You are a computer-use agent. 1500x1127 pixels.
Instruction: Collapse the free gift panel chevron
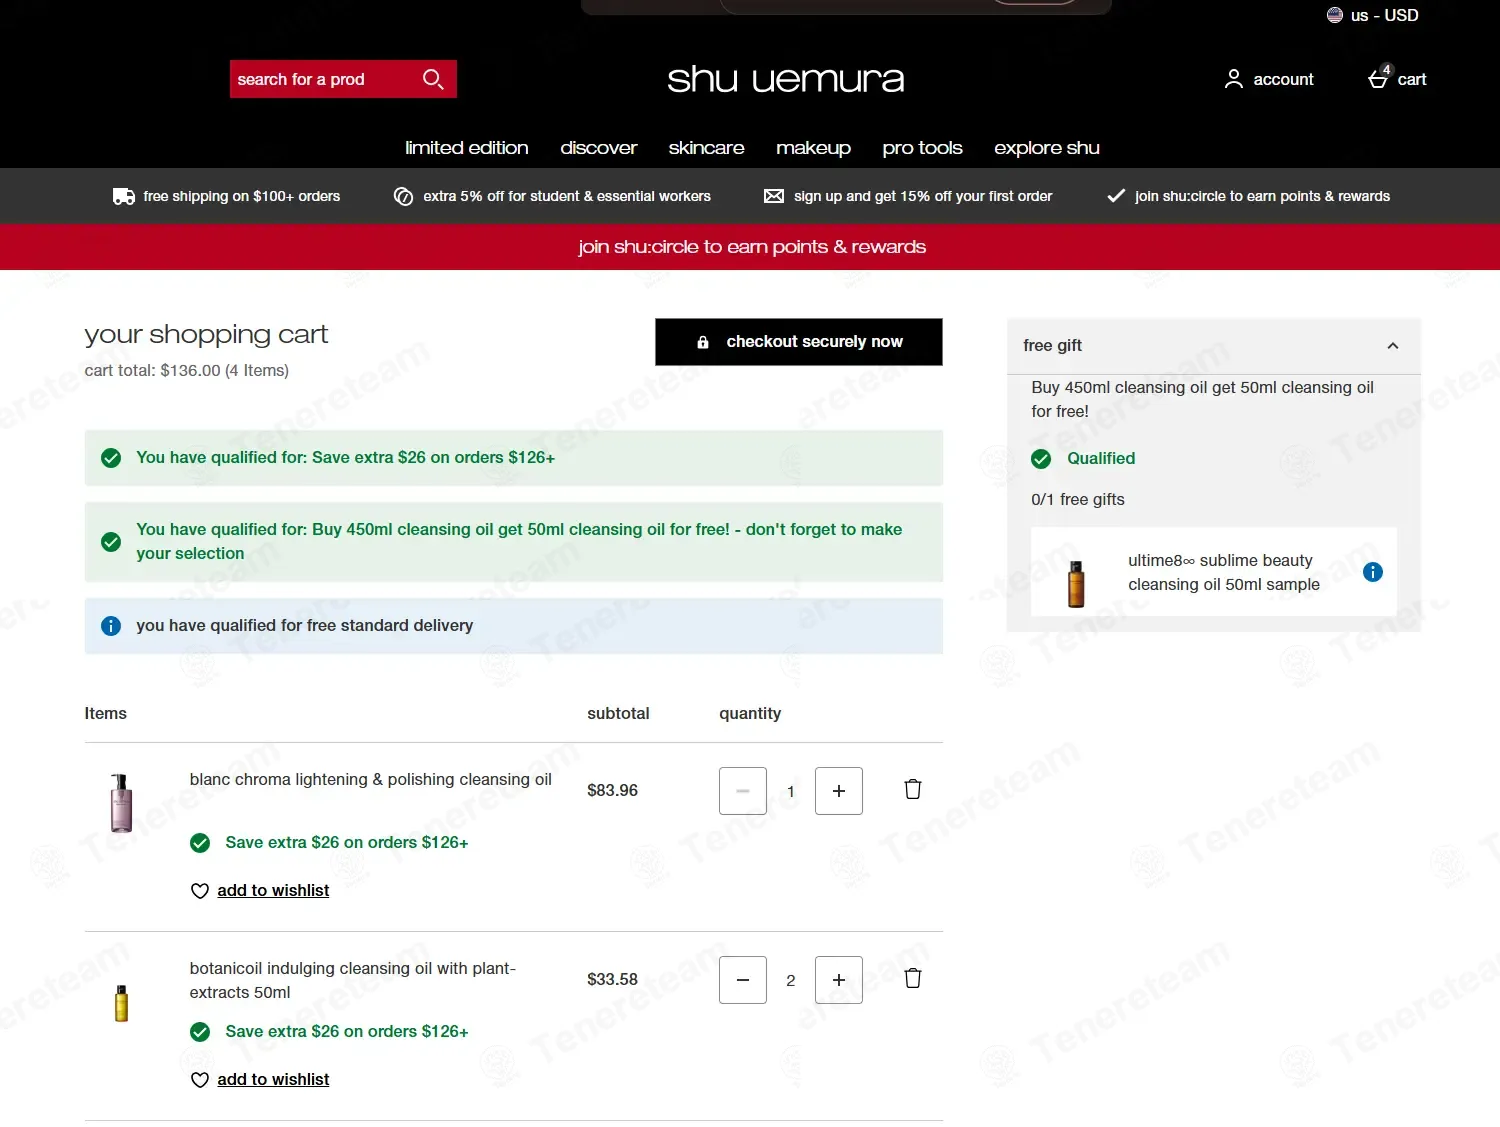(x=1393, y=346)
